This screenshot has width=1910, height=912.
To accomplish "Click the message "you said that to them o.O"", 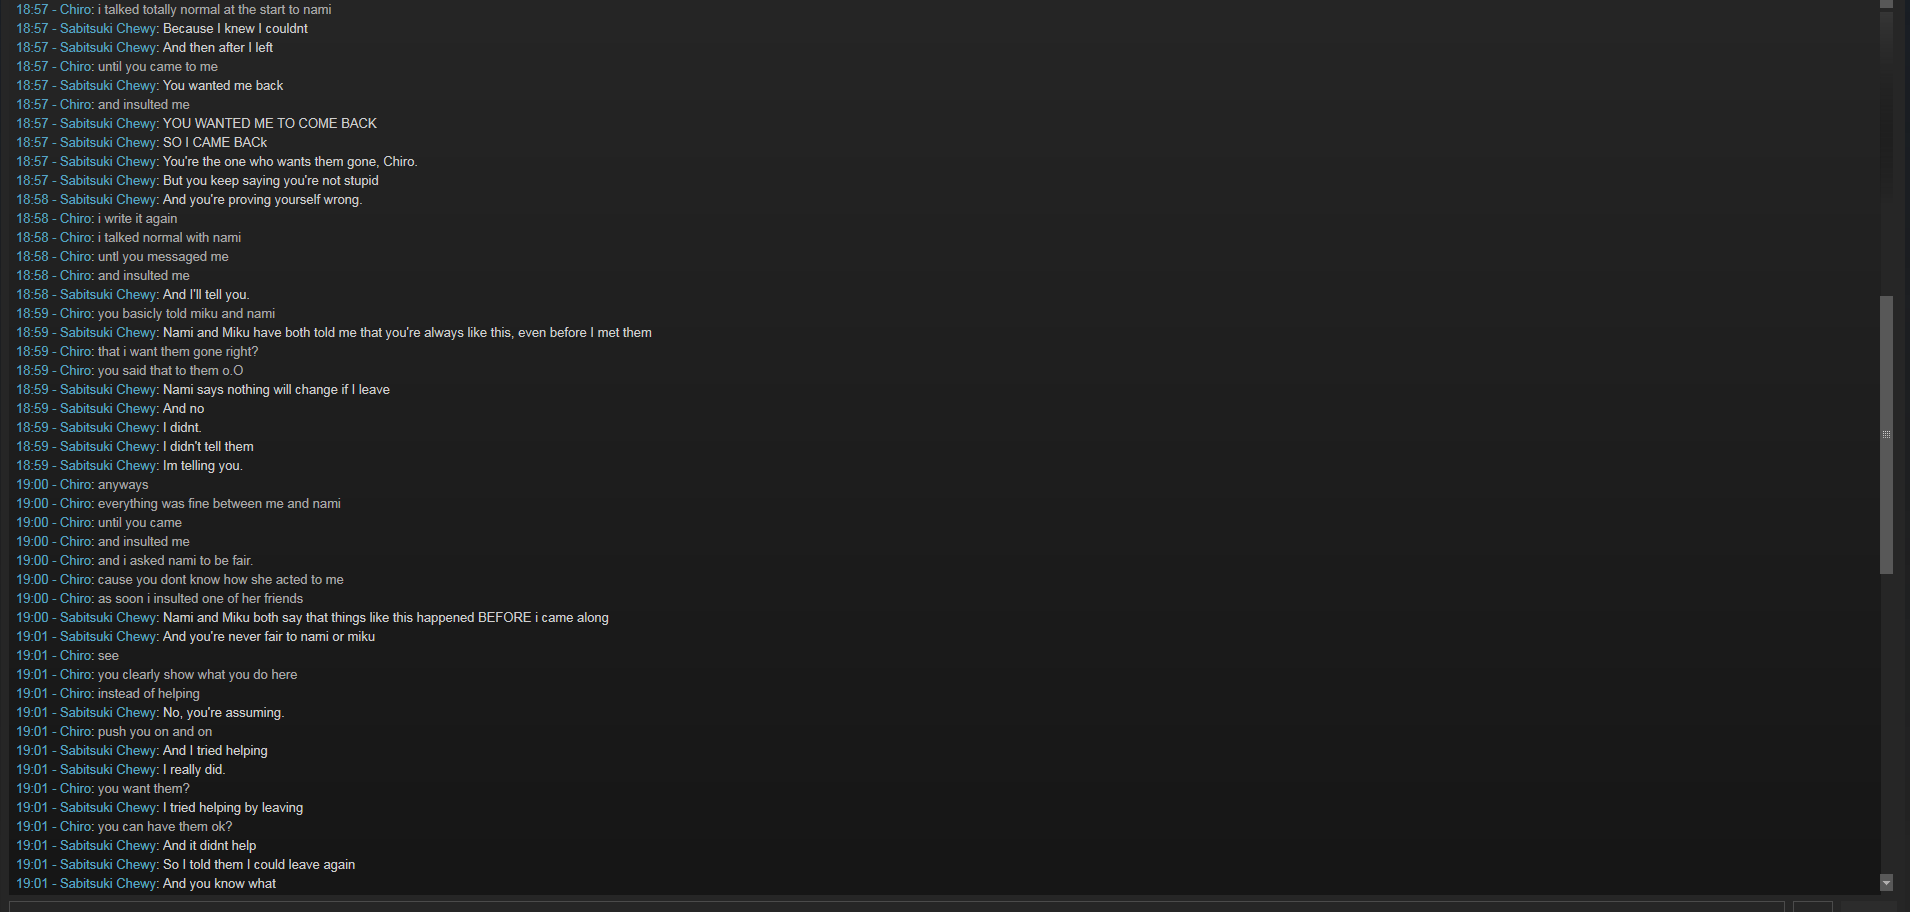I will (170, 370).
